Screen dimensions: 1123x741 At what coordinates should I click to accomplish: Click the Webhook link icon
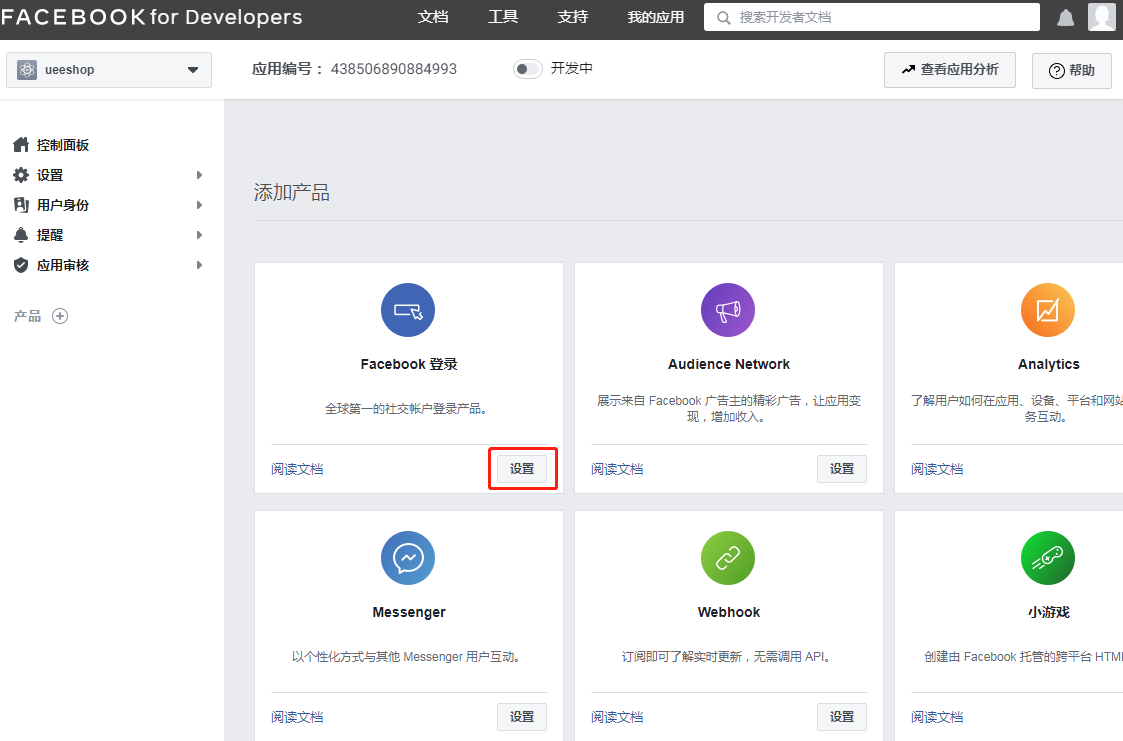tap(728, 558)
